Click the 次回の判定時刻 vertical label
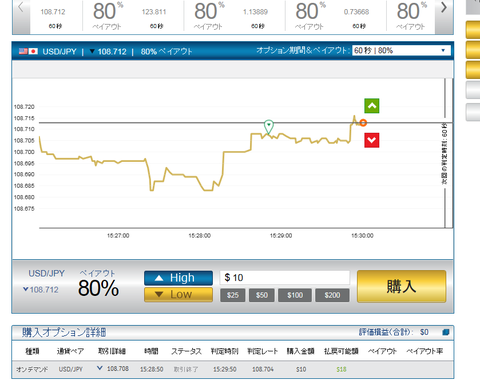This screenshot has width=480, height=380. point(444,154)
